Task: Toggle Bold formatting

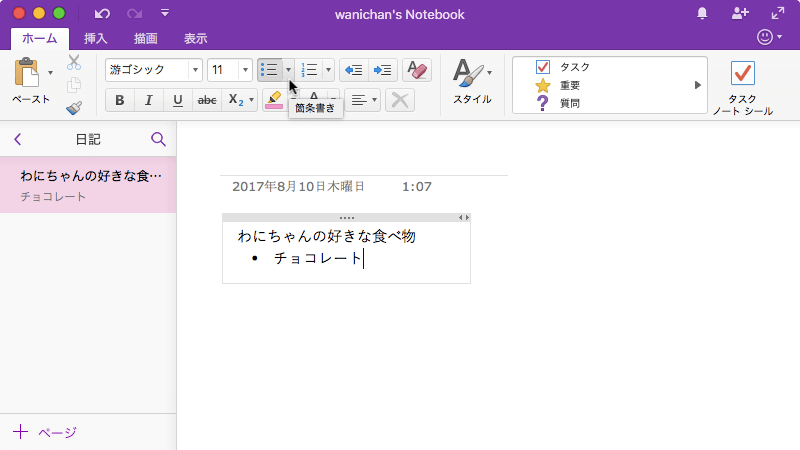Action: coord(120,101)
